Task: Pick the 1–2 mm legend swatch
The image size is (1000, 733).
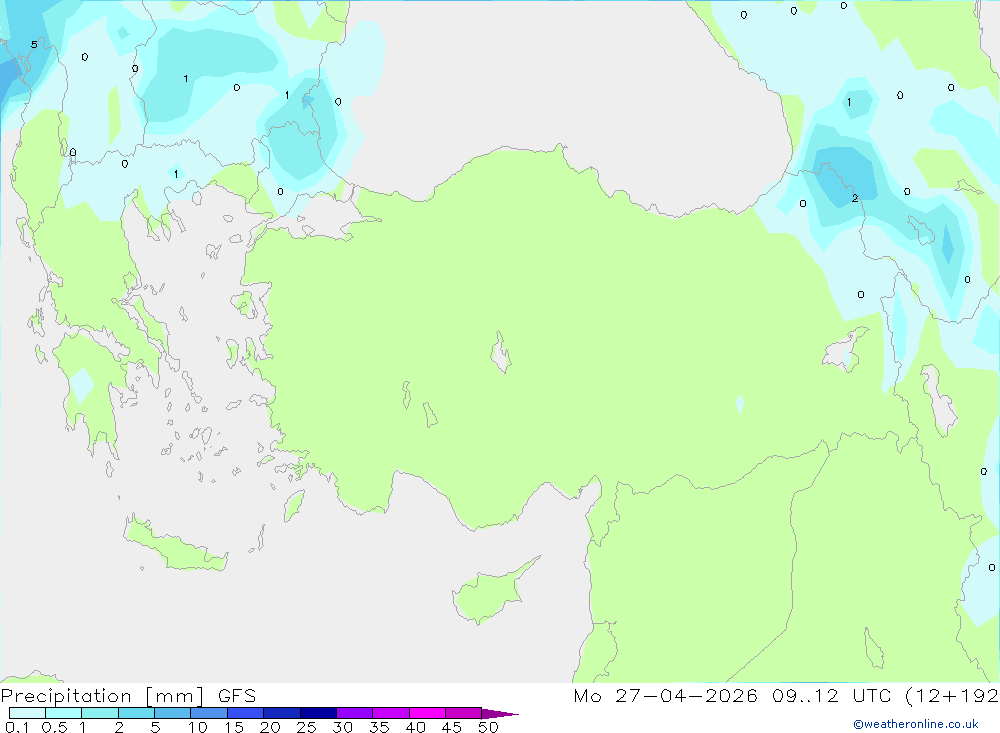Action: click(100, 713)
